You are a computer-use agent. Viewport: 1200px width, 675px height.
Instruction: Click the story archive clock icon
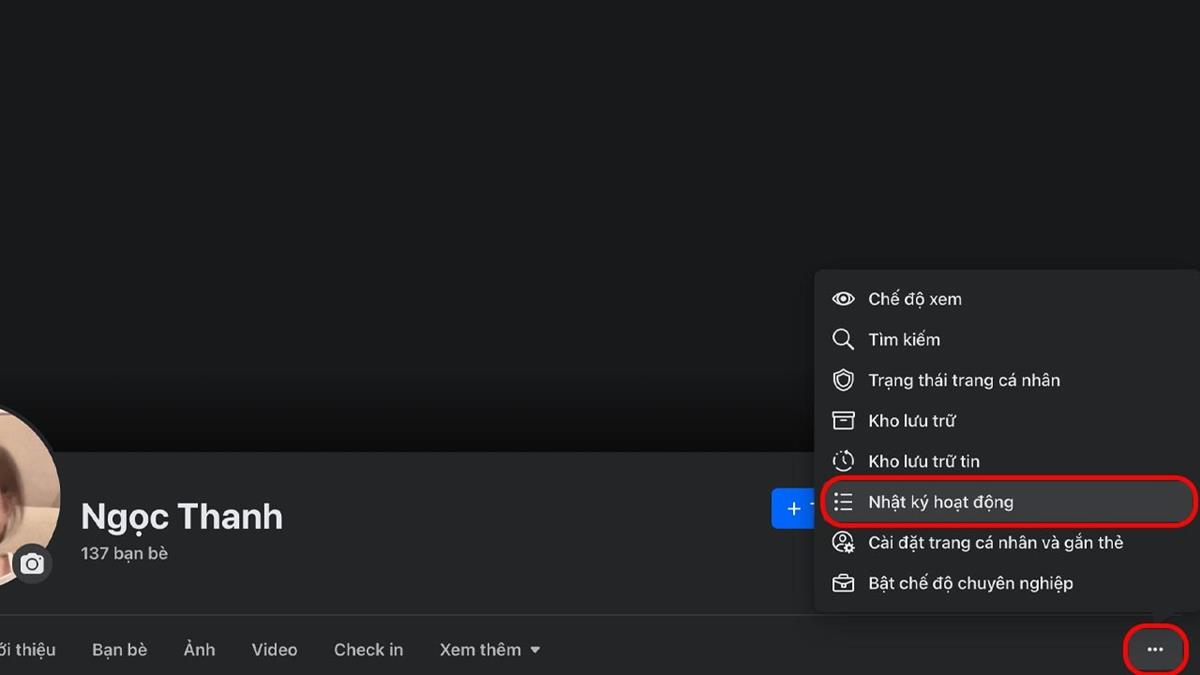(843, 461)
